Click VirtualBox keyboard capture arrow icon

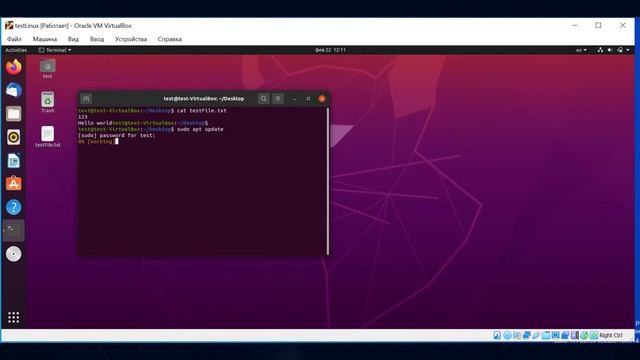[594, 335]
